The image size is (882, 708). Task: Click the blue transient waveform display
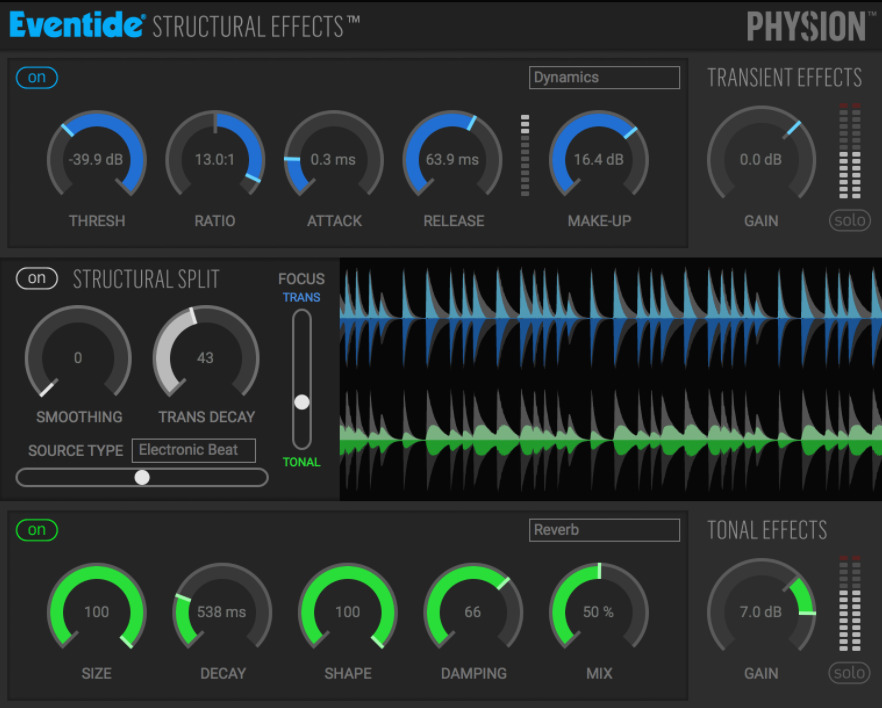tap(611, 319)
